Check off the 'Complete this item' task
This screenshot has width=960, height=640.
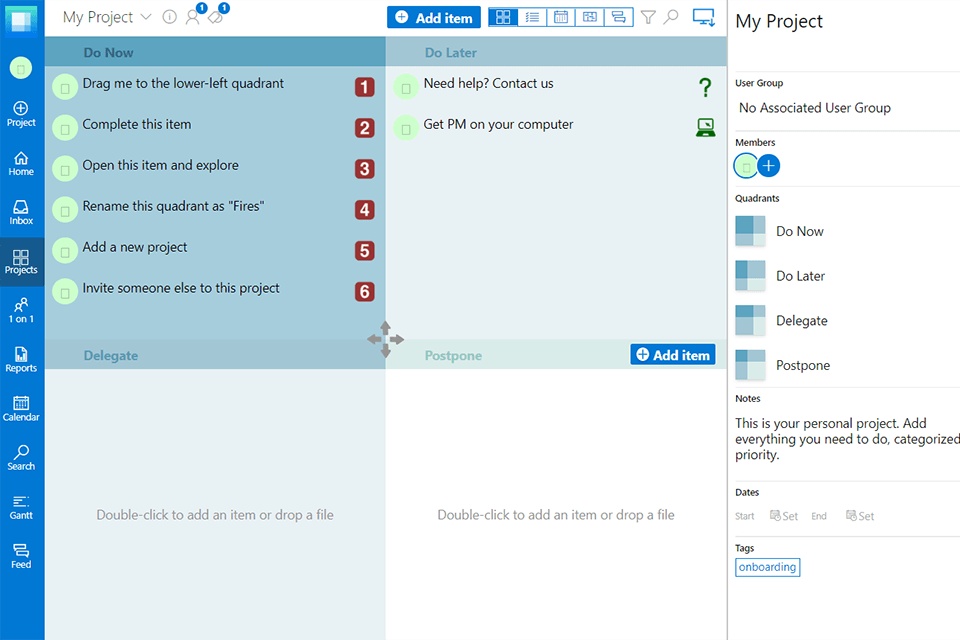(65, 127)
